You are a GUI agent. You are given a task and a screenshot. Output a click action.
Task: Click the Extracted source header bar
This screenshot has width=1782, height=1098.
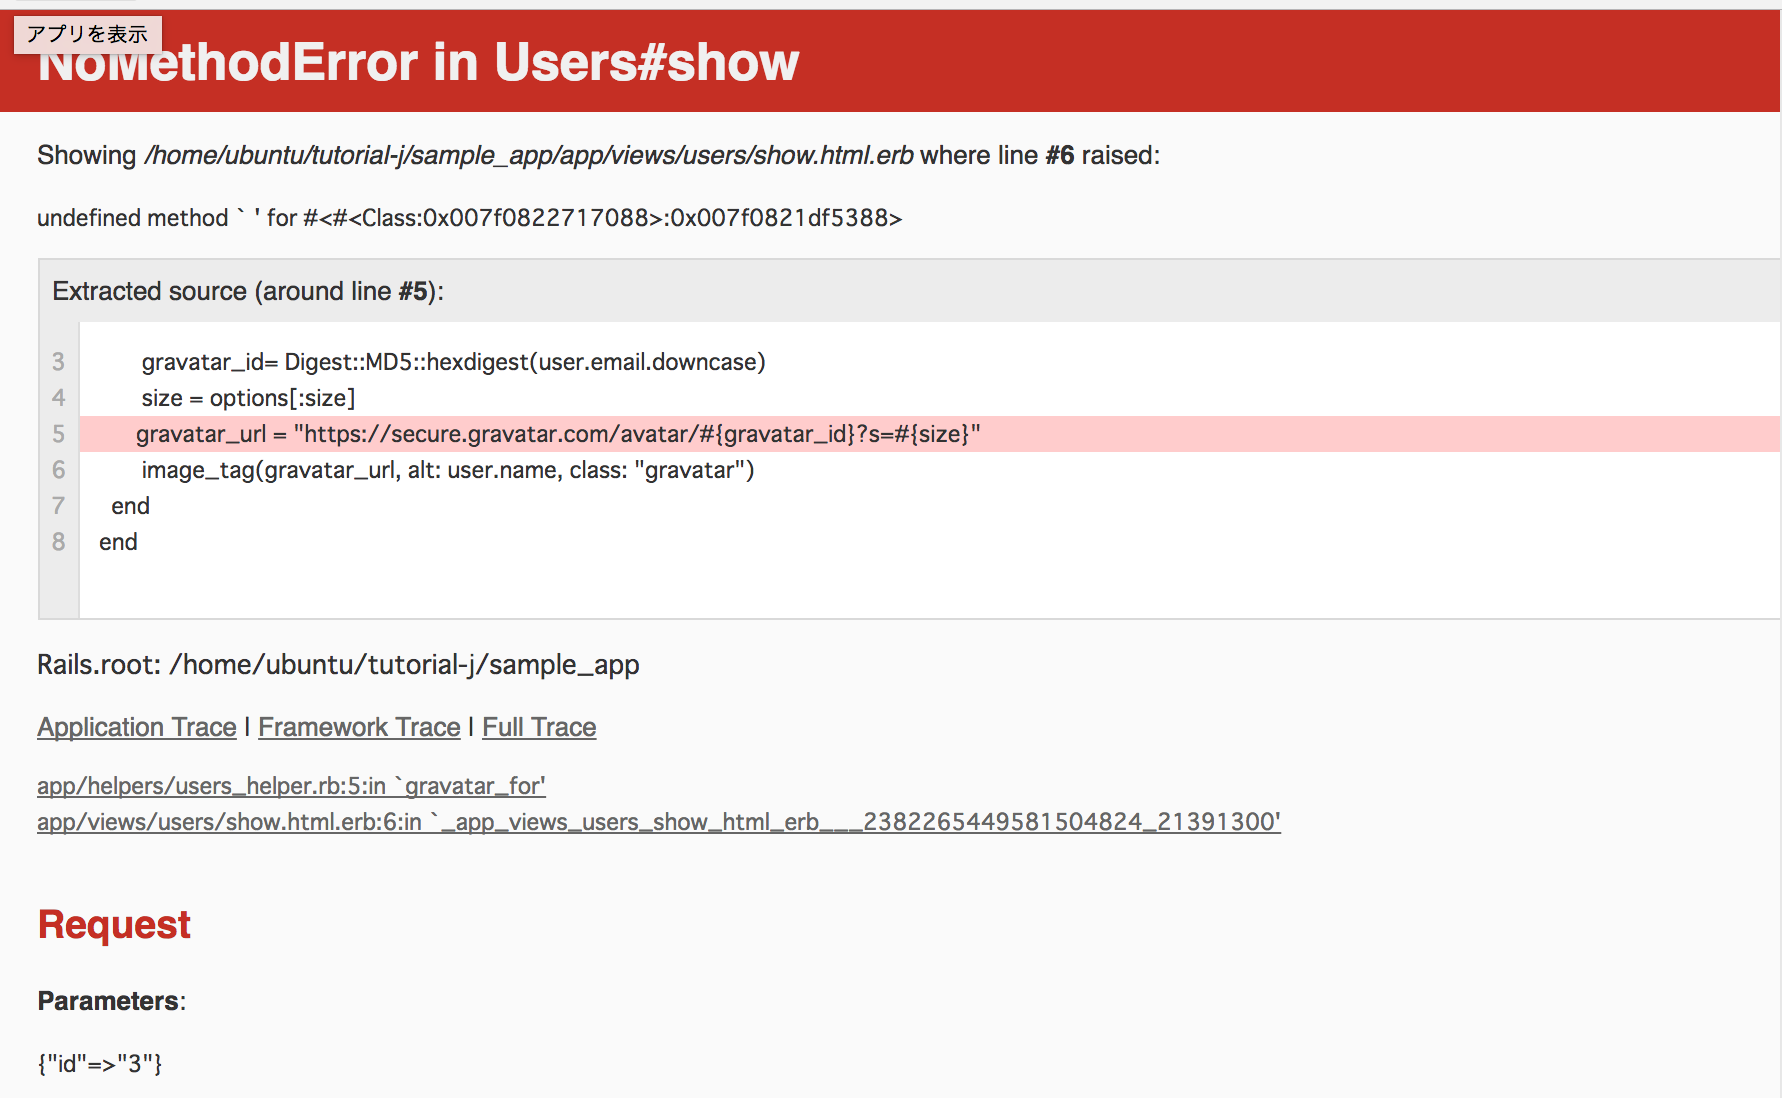pyautogui.click(x=248, y=291)
